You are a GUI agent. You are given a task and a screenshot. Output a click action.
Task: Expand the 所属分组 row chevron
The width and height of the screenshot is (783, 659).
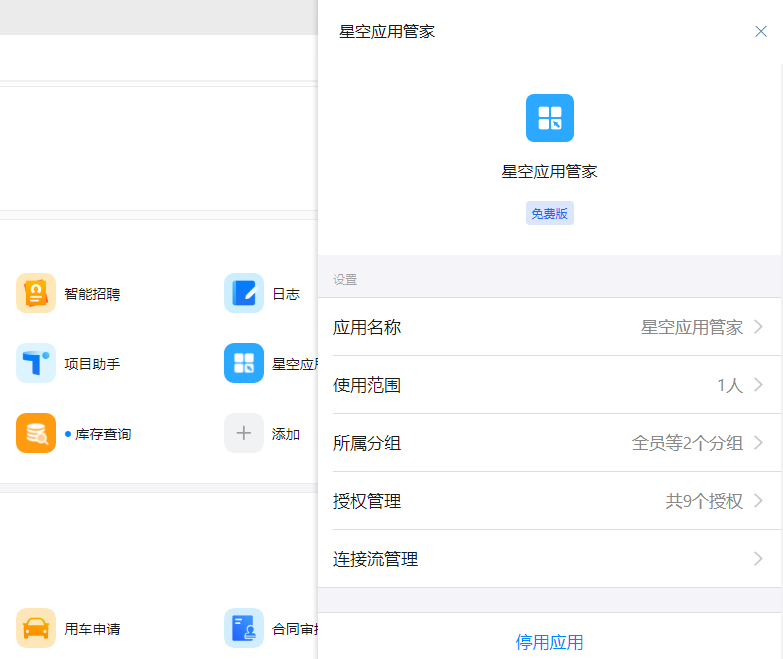pos(759,443)
